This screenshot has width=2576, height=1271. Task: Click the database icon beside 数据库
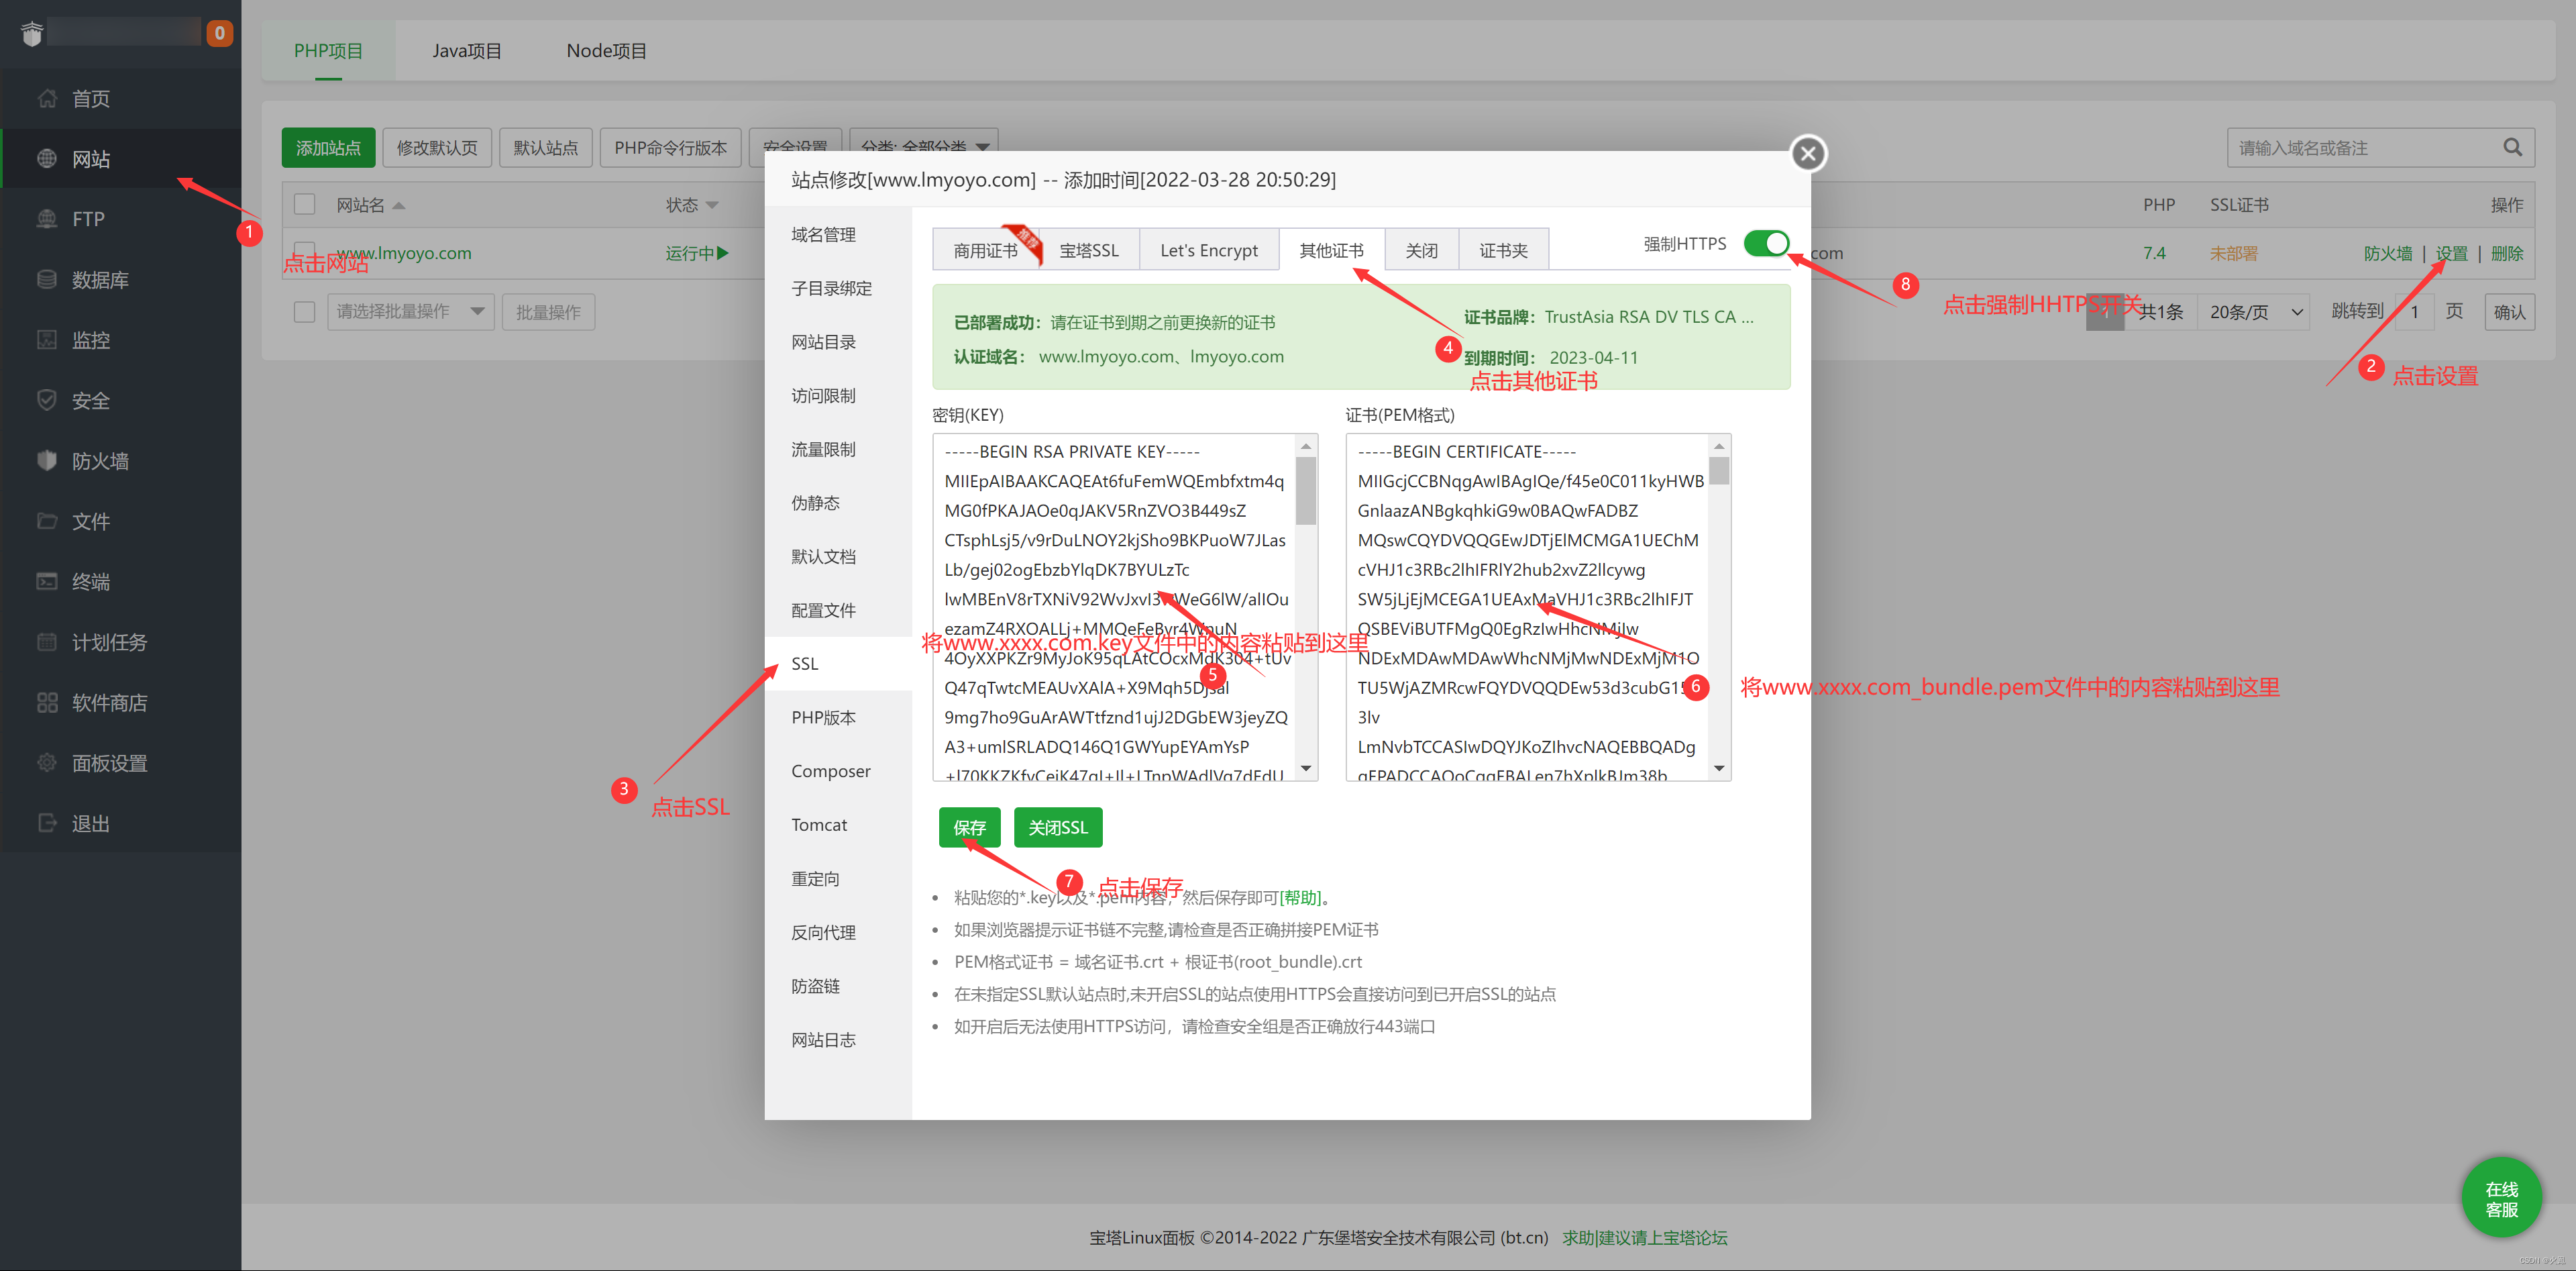pos(46,279)
